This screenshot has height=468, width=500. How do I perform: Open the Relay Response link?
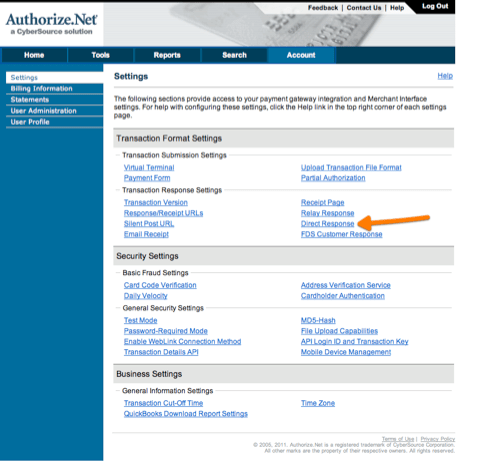[x=327, y=213]
